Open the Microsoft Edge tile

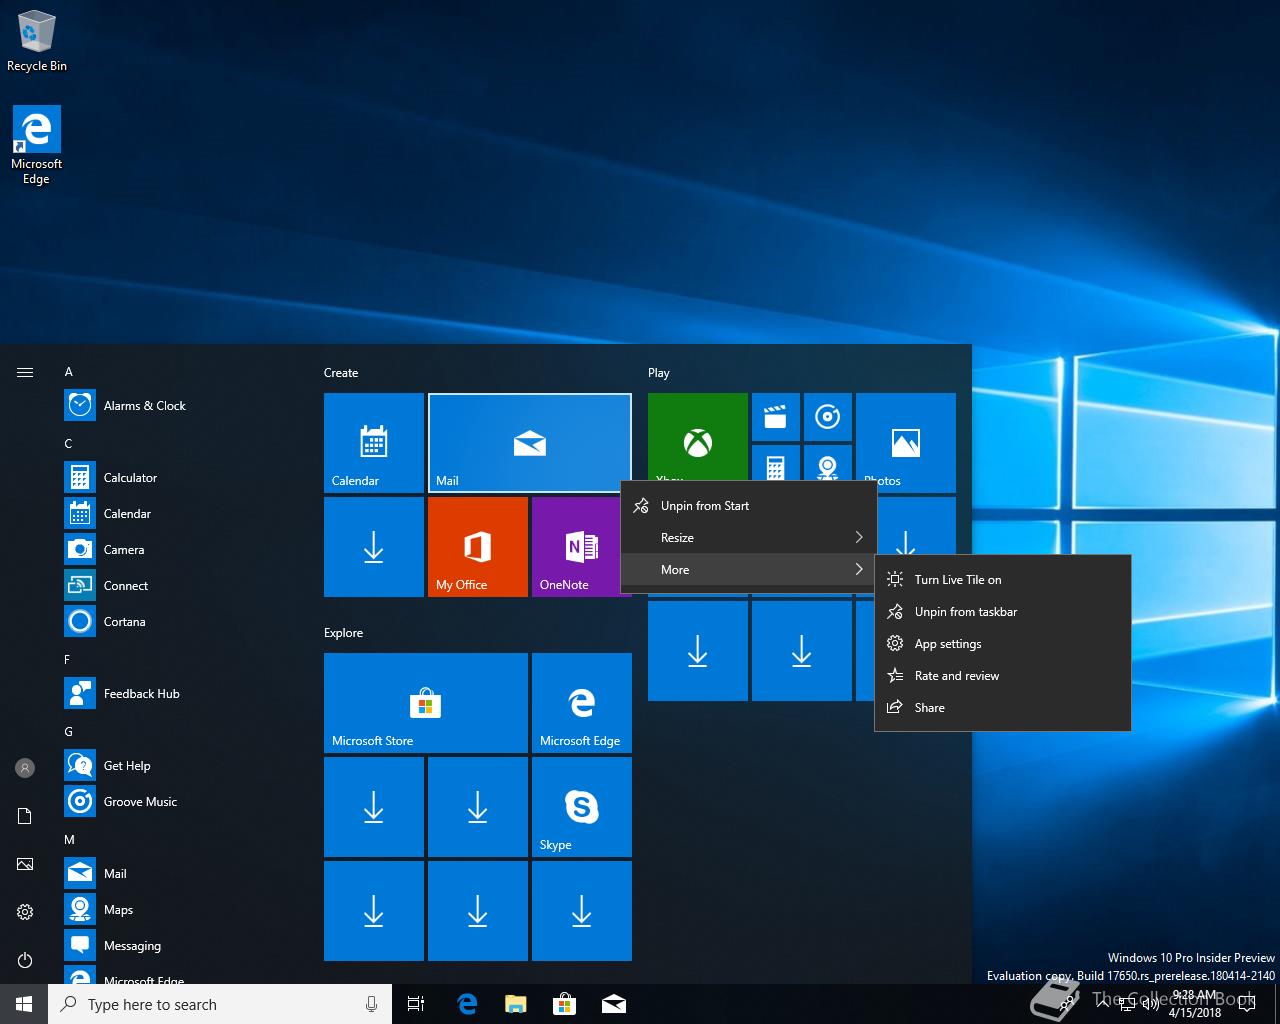[582, 703]
